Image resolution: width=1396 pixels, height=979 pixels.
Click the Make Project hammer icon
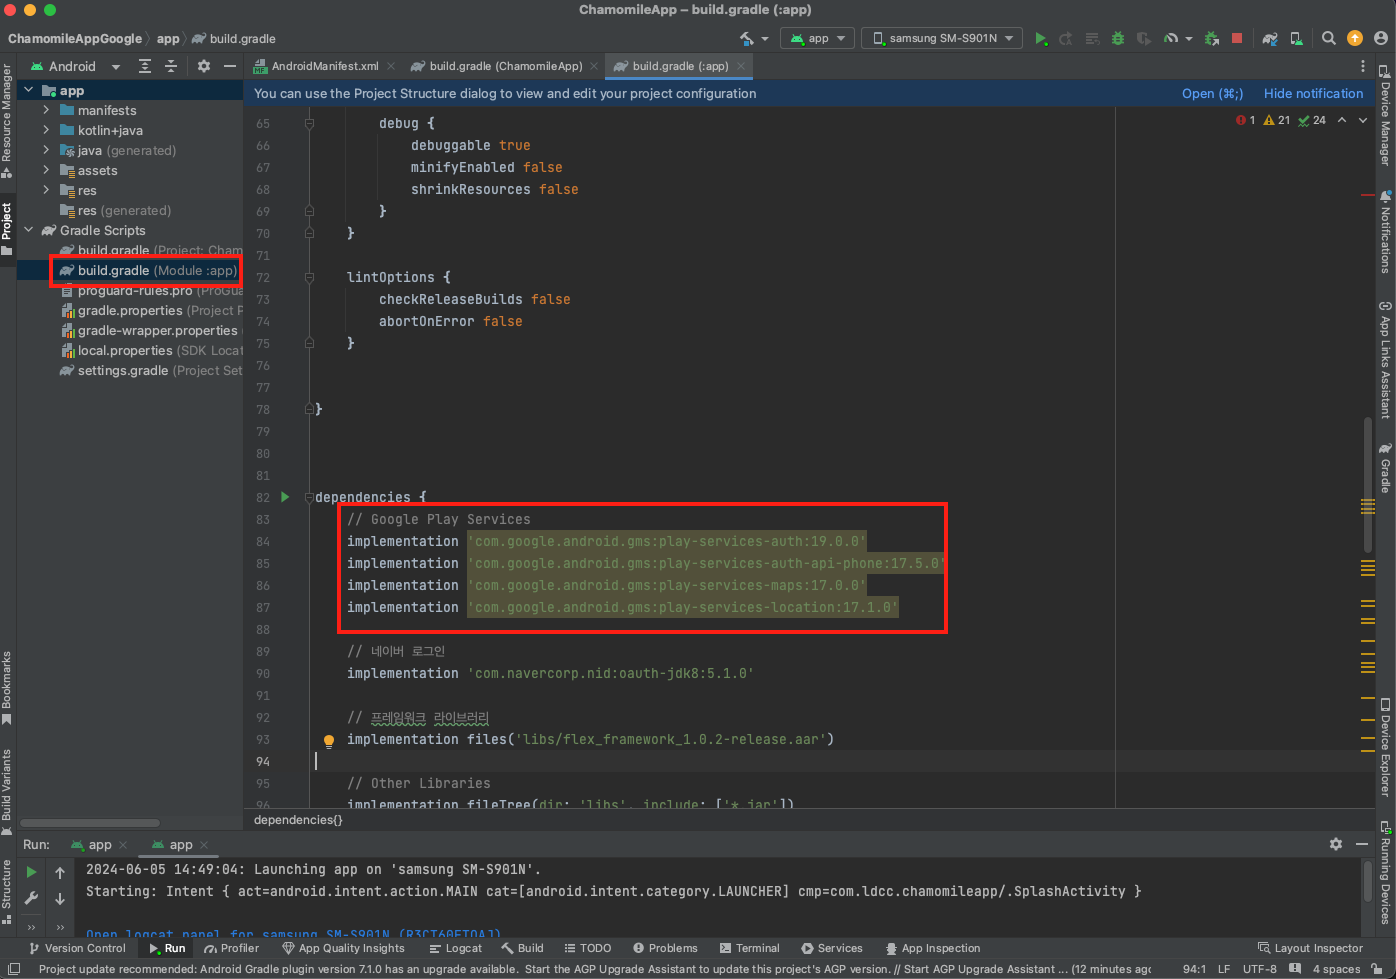746,38
